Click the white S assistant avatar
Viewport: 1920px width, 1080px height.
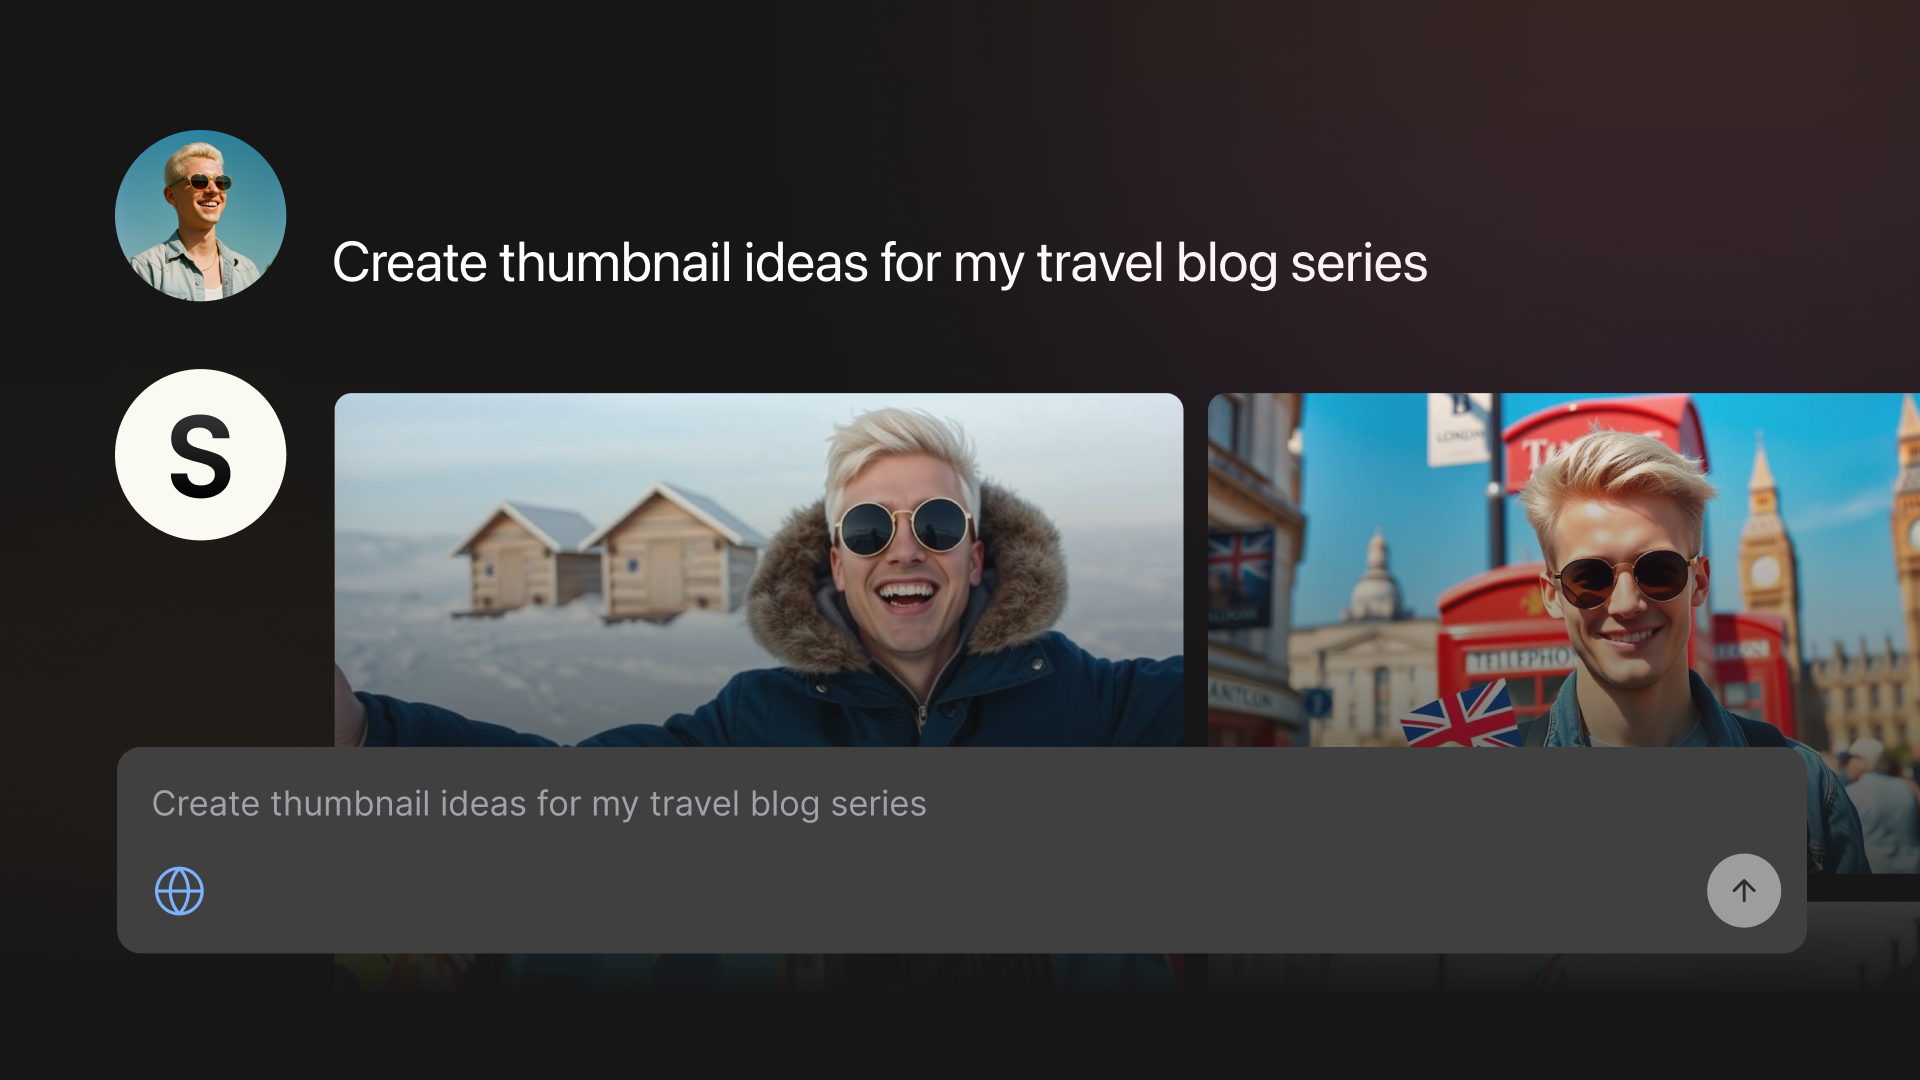(201, 455)
